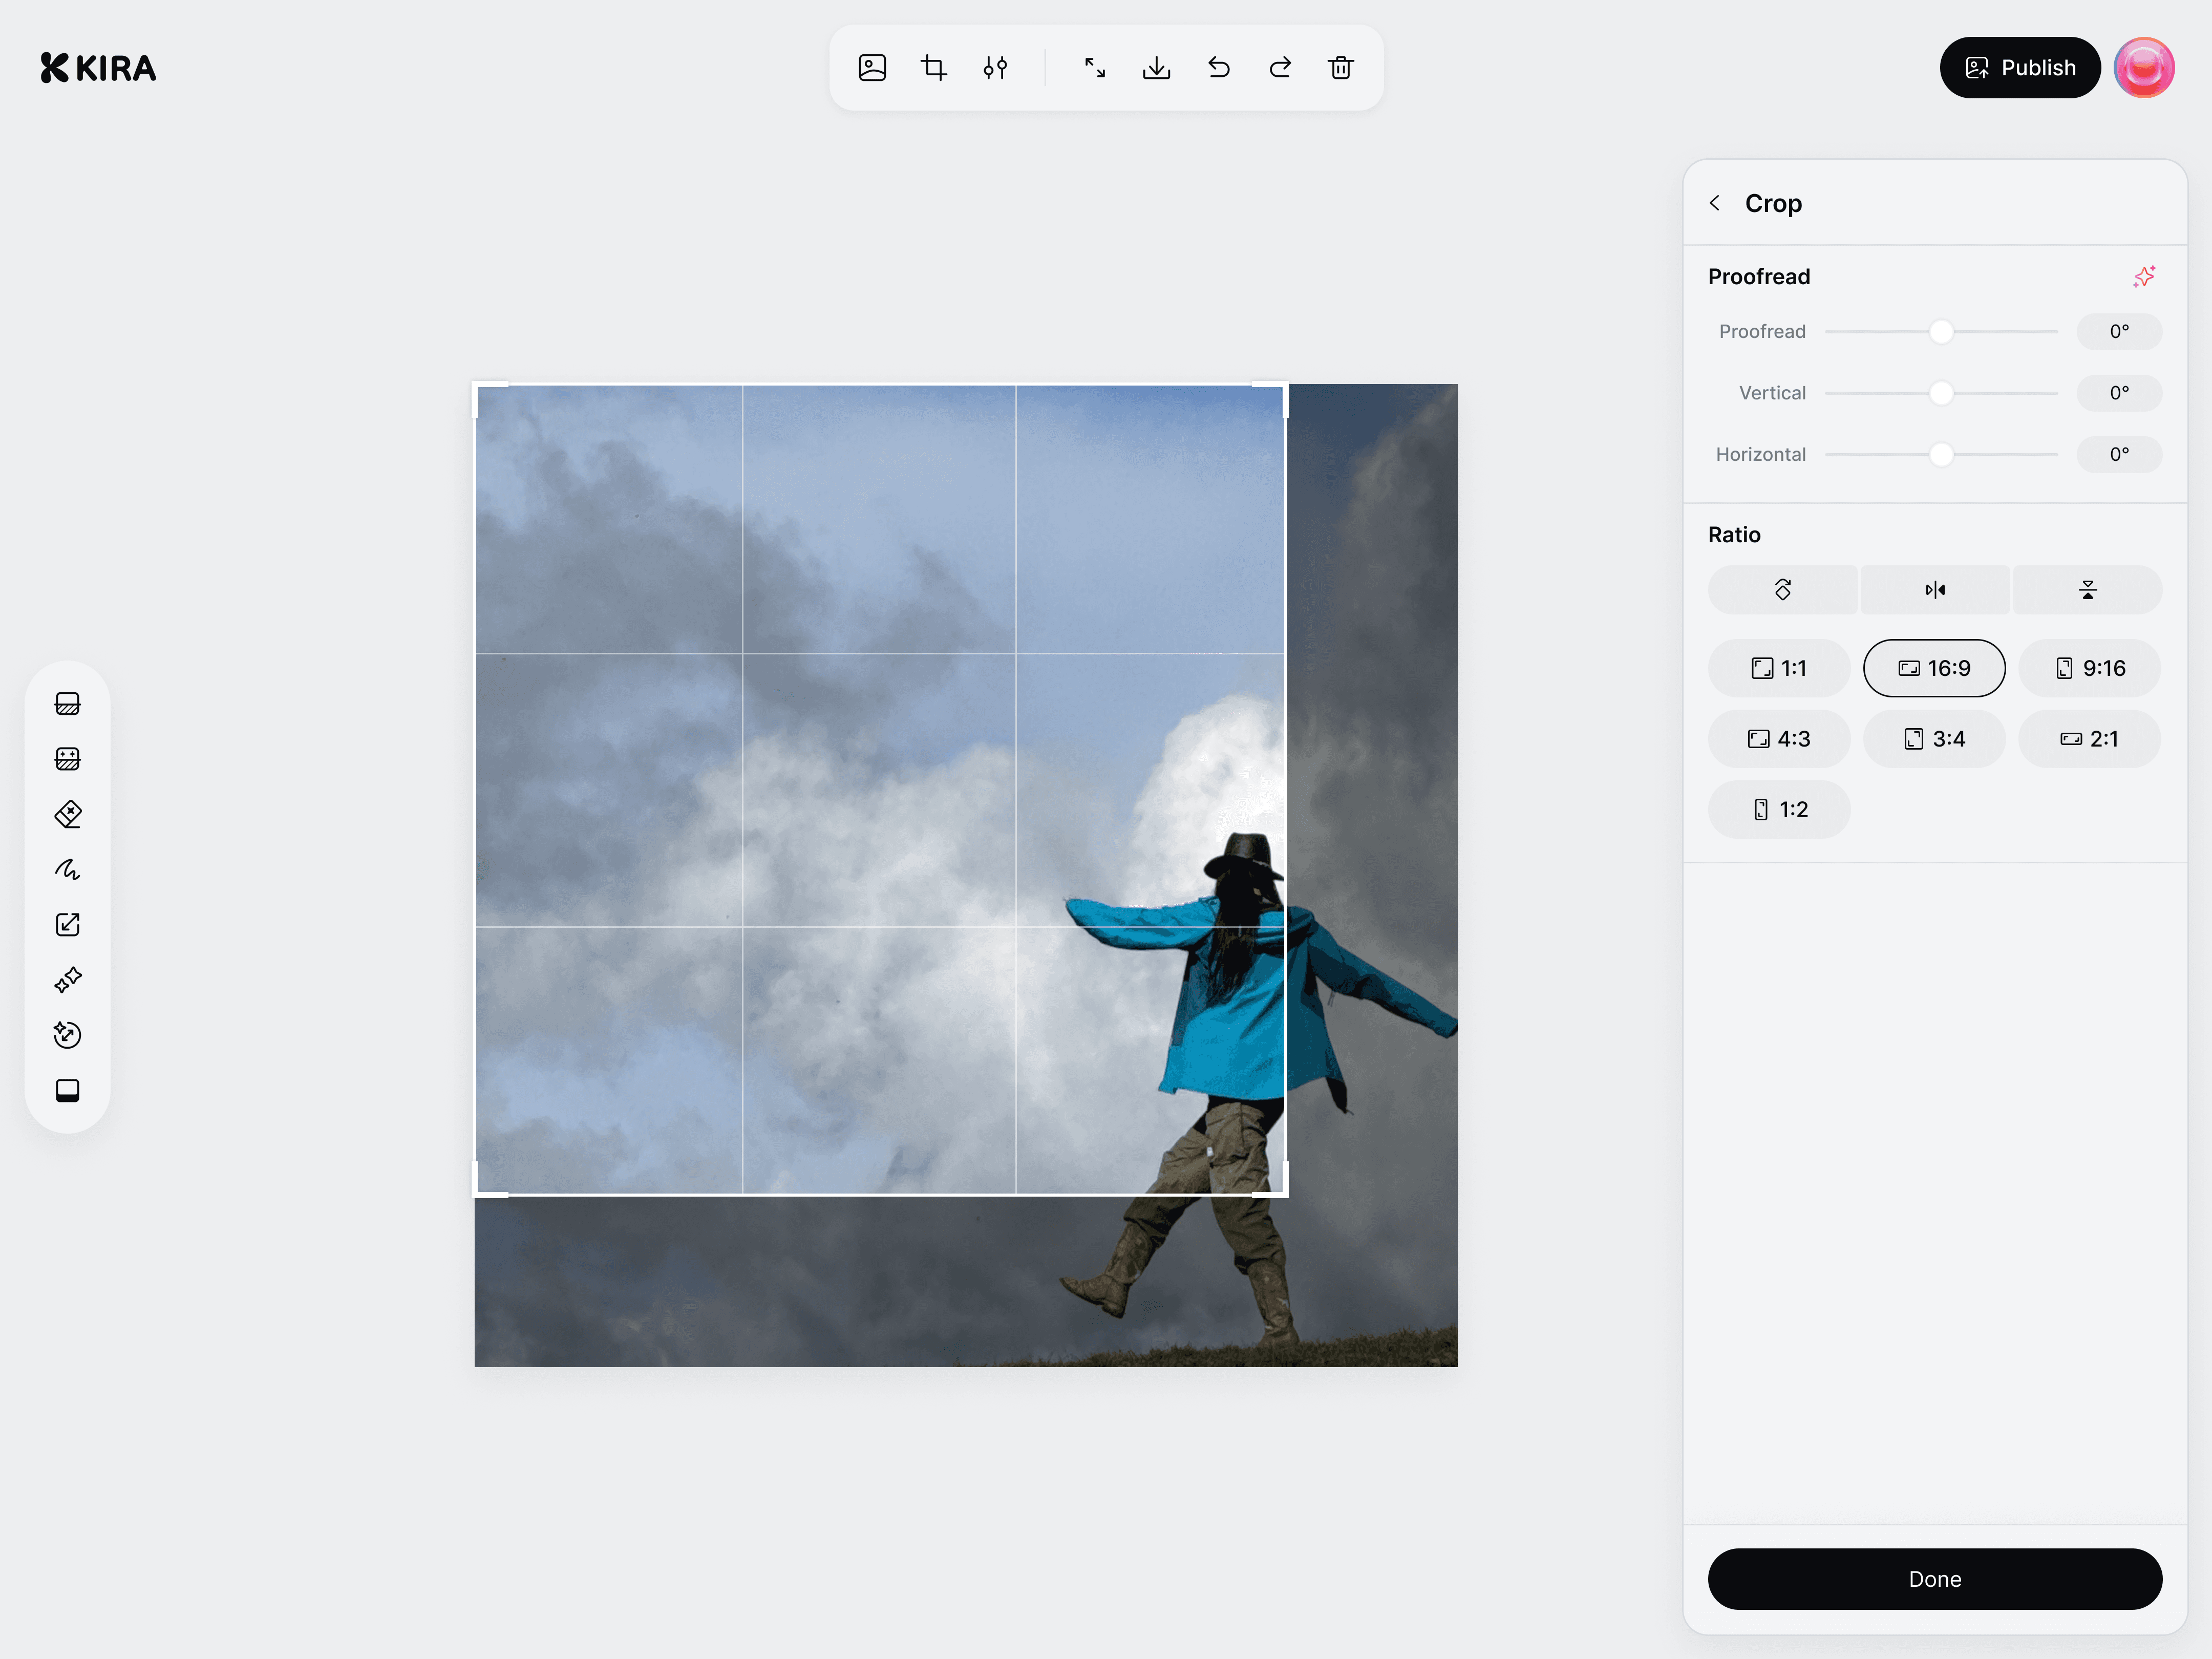Select the 1:1 aspect ratio
Image resolution: width=2212 pixels, height=1659 pixels.
click(x=1779, y=668)
